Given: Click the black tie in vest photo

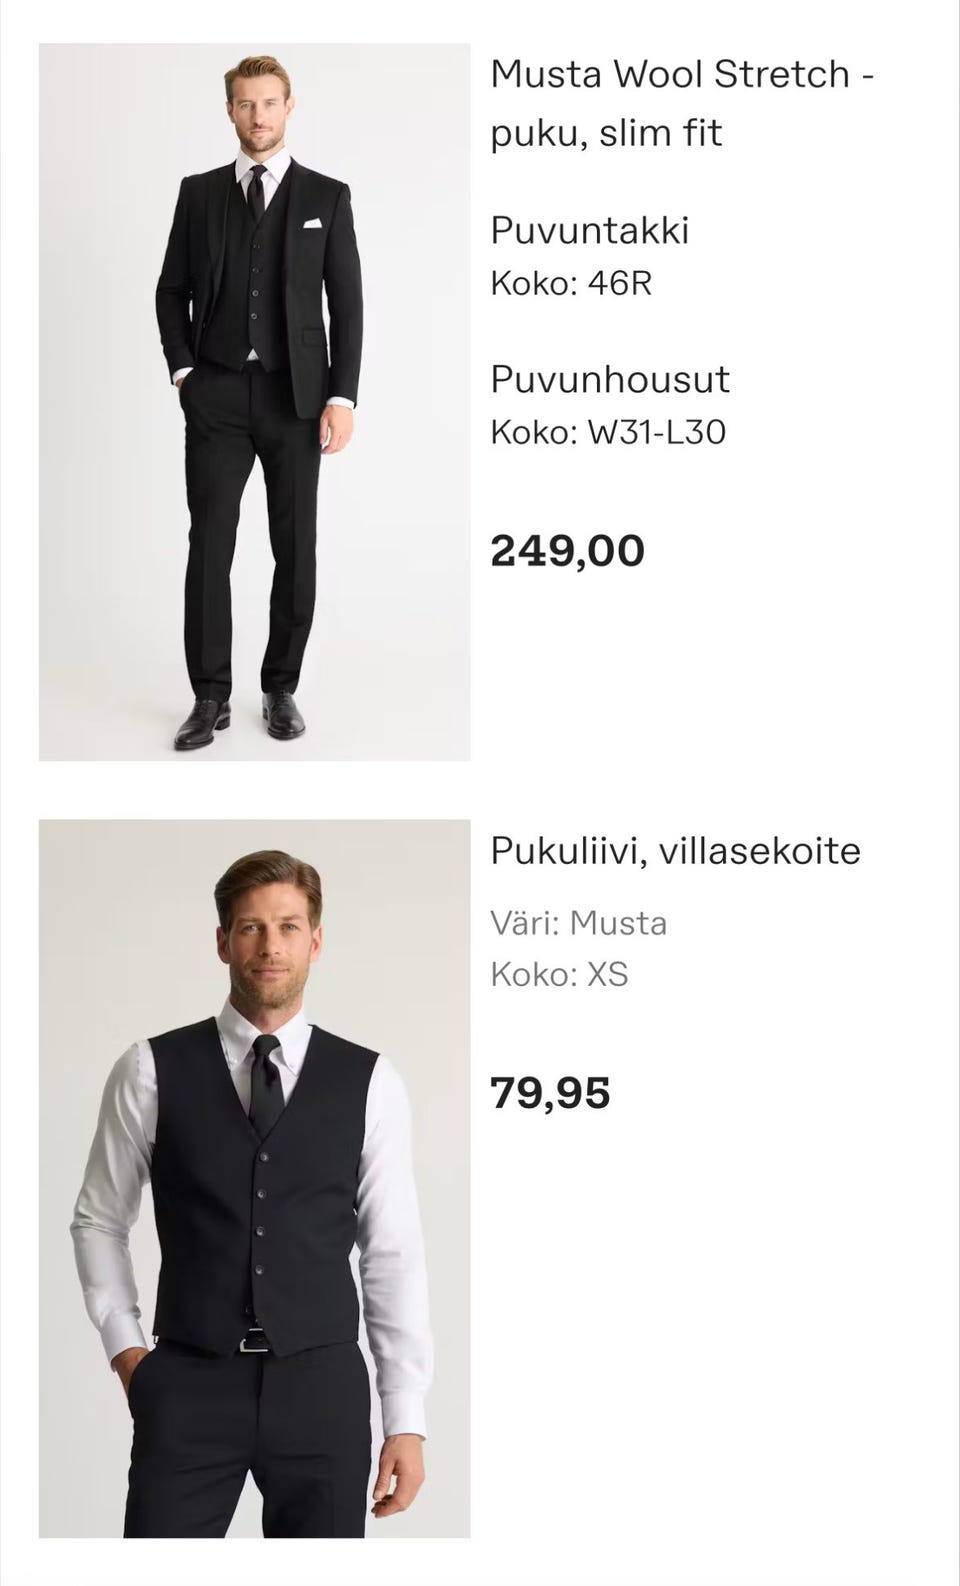Looking at the screenshot, I should click(265, 1083).
